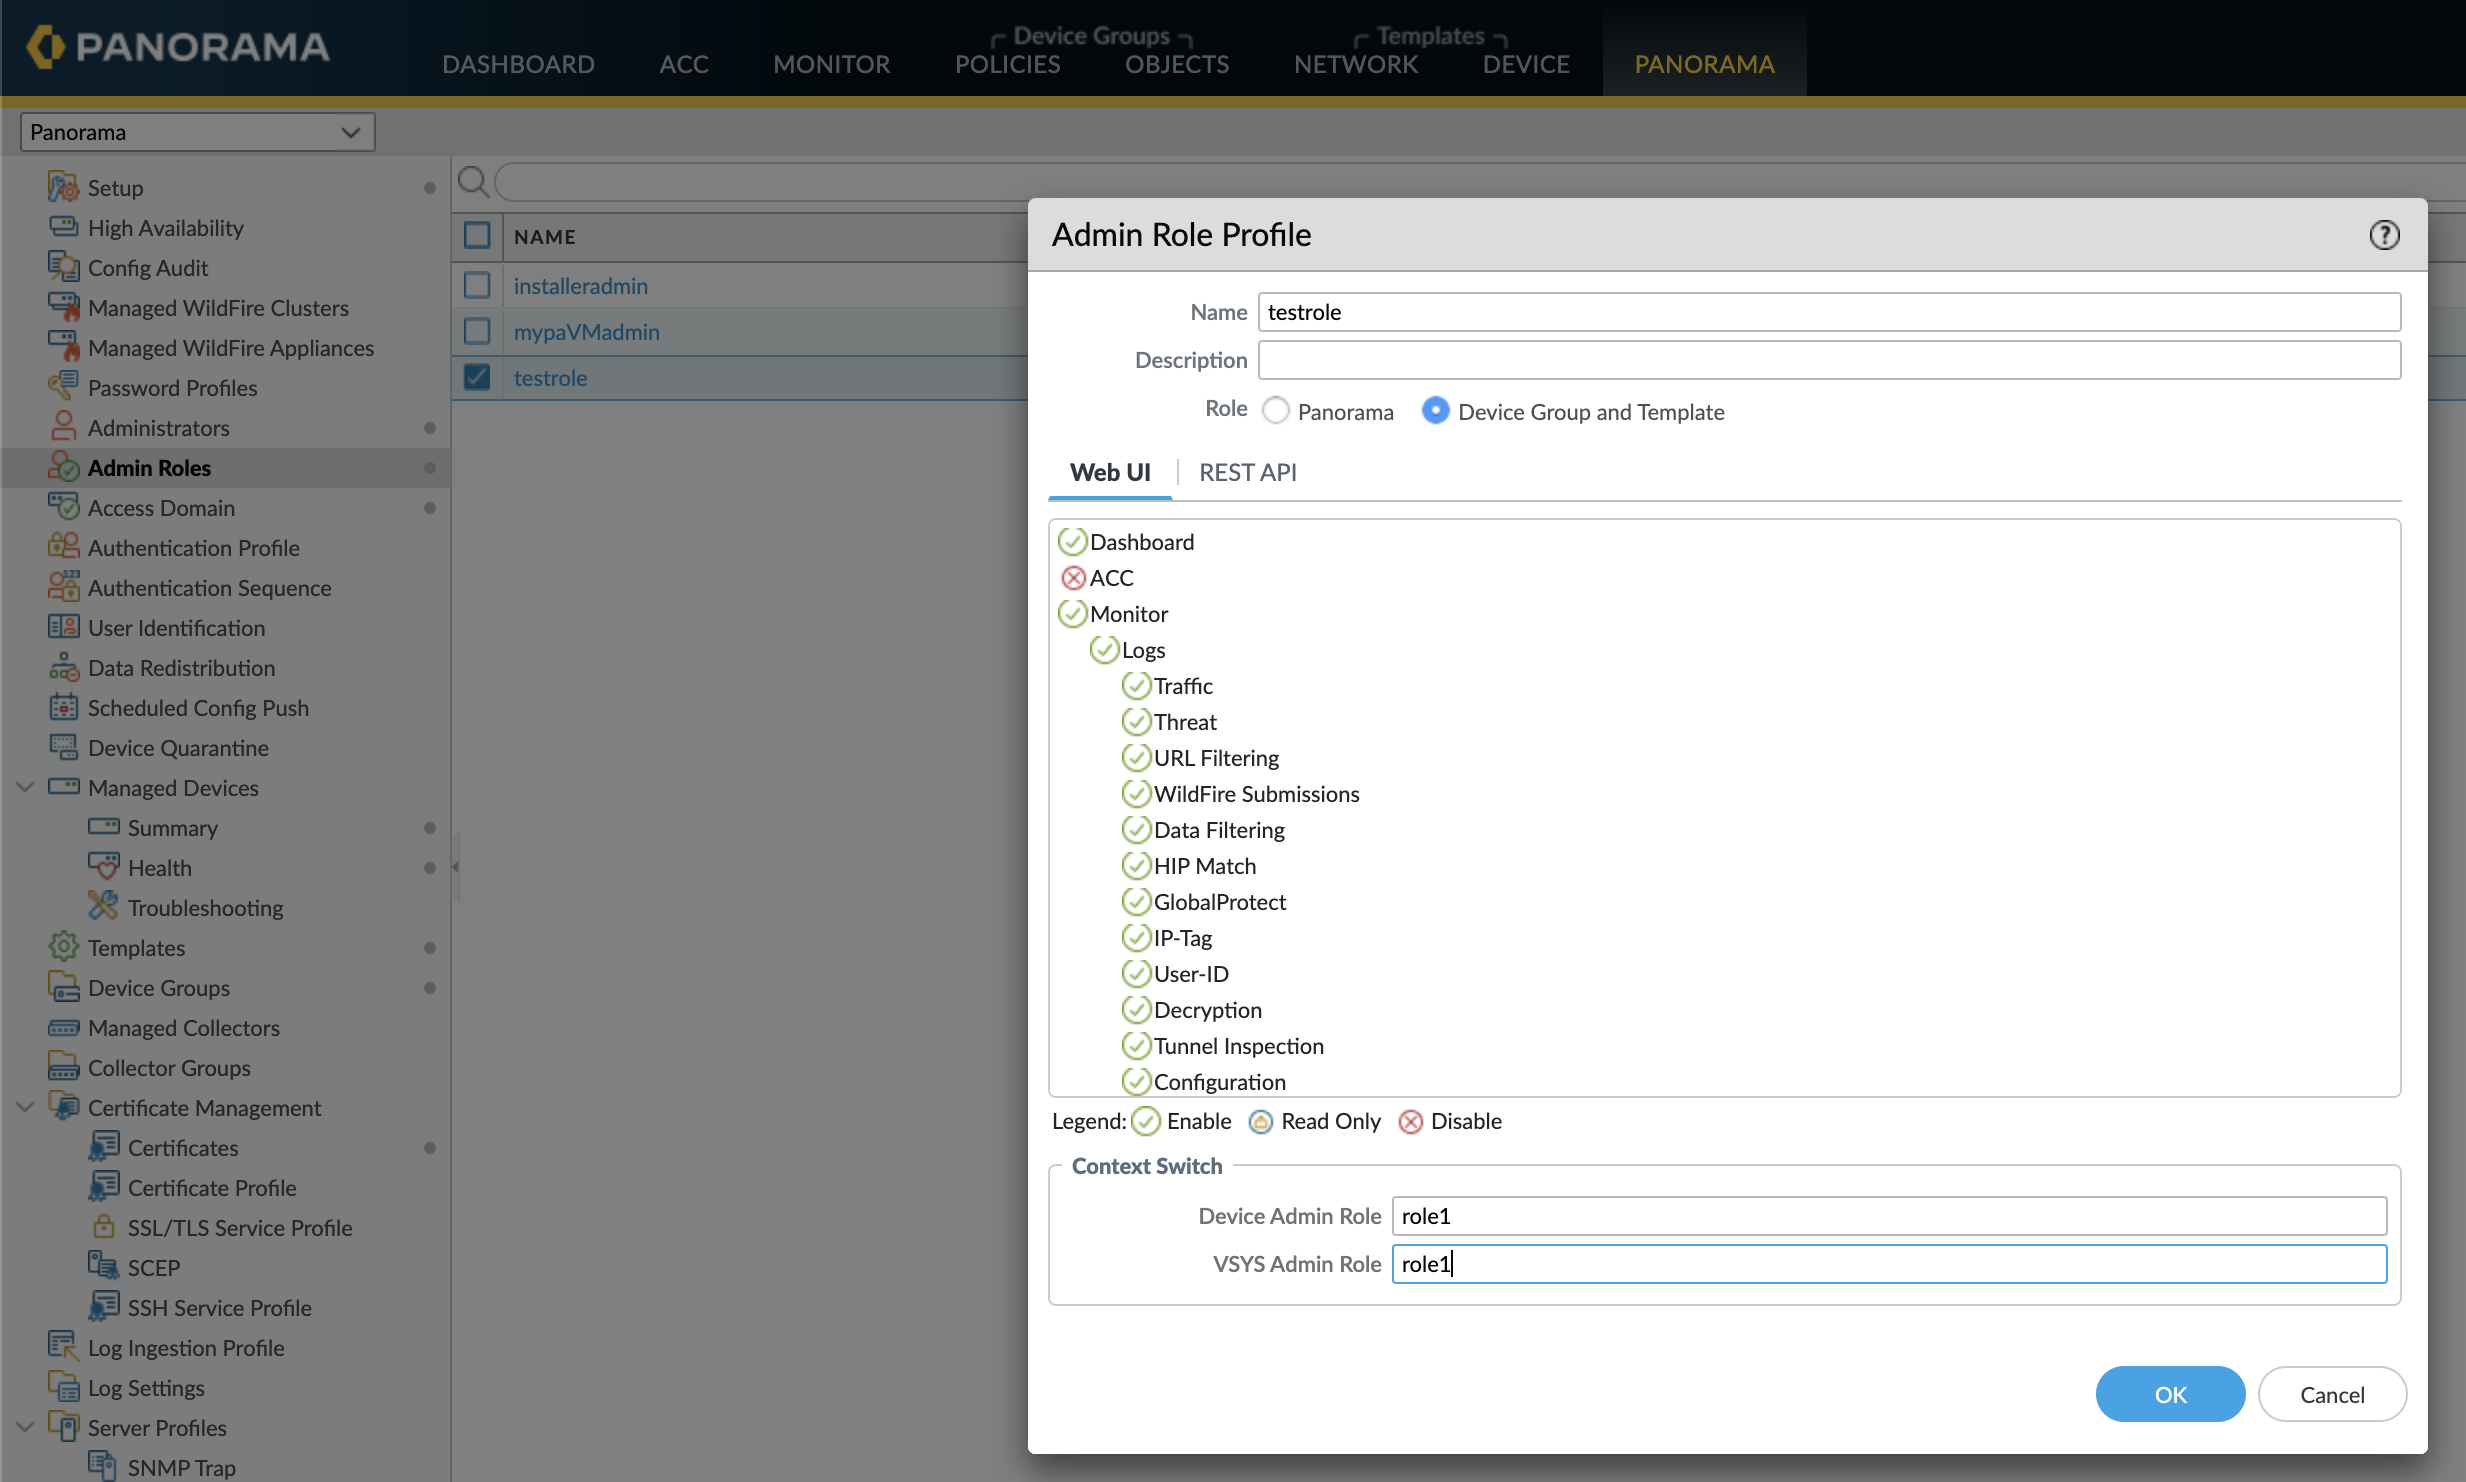Image resolution: width=2466 pixels, height=1482 pixels.
Task: Collapse the Managed Devices tree
Action: [26, 788]
